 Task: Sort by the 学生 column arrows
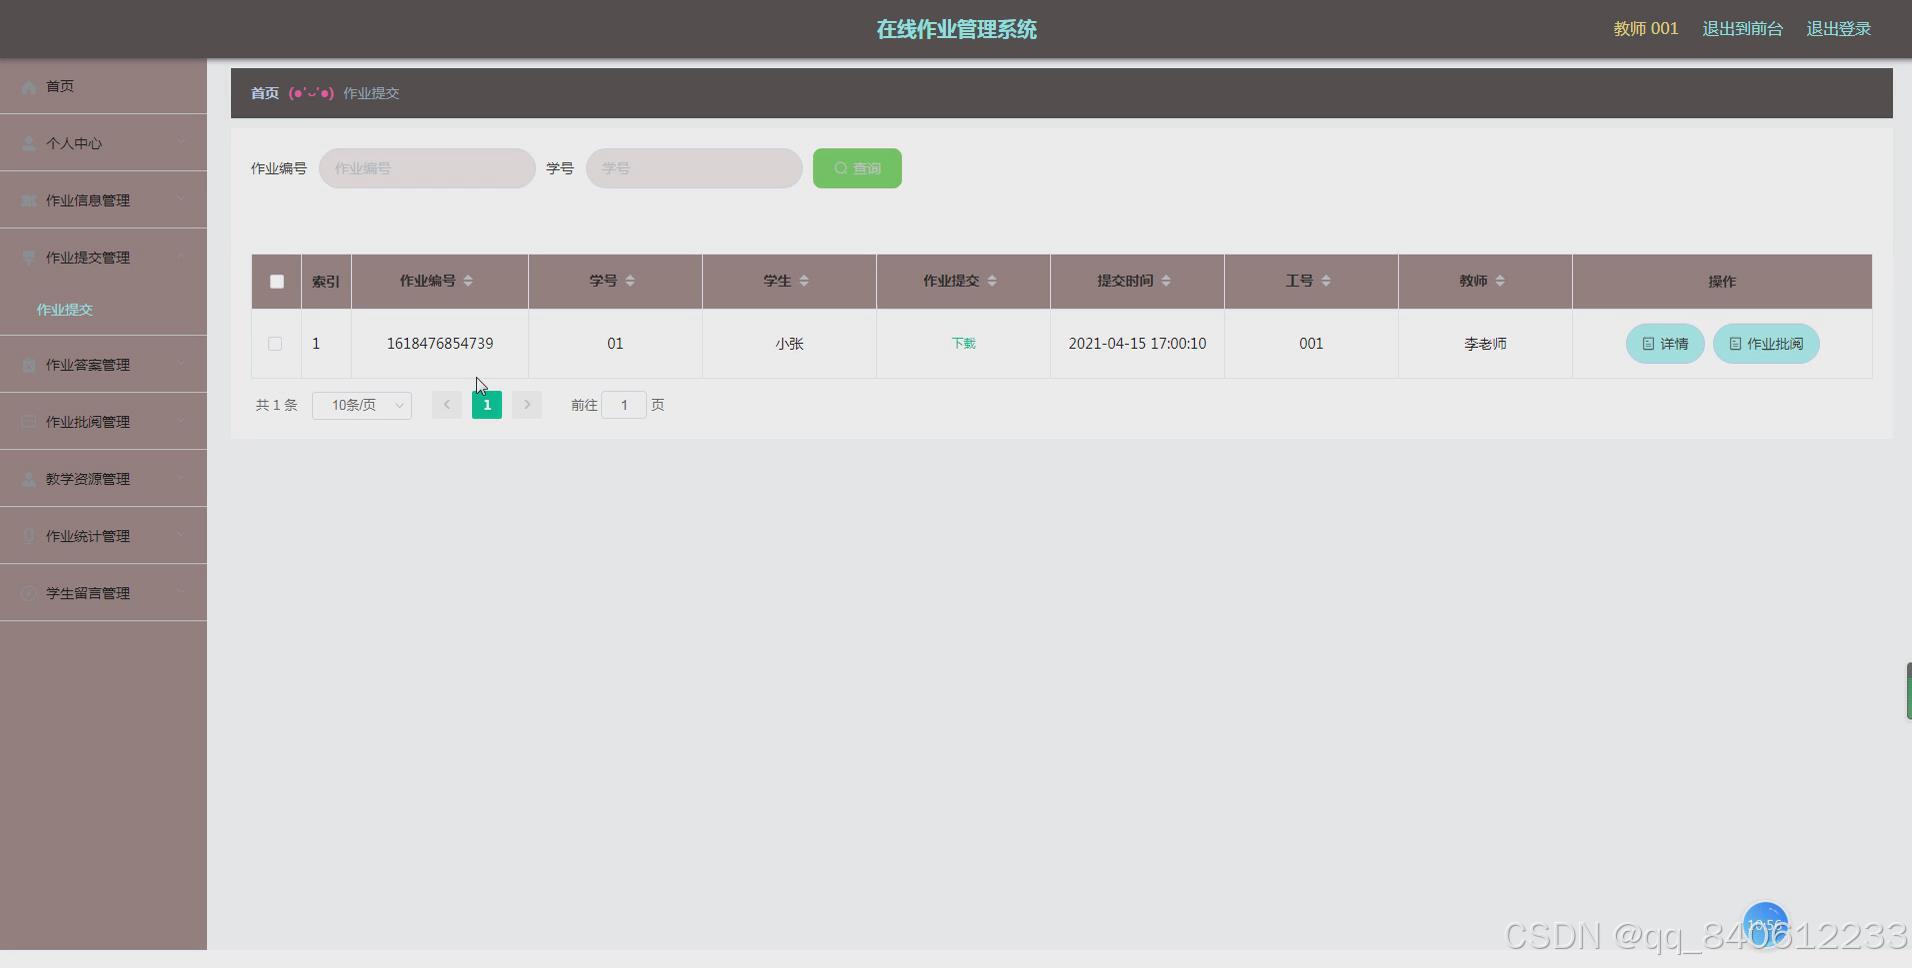click(804, 281)
